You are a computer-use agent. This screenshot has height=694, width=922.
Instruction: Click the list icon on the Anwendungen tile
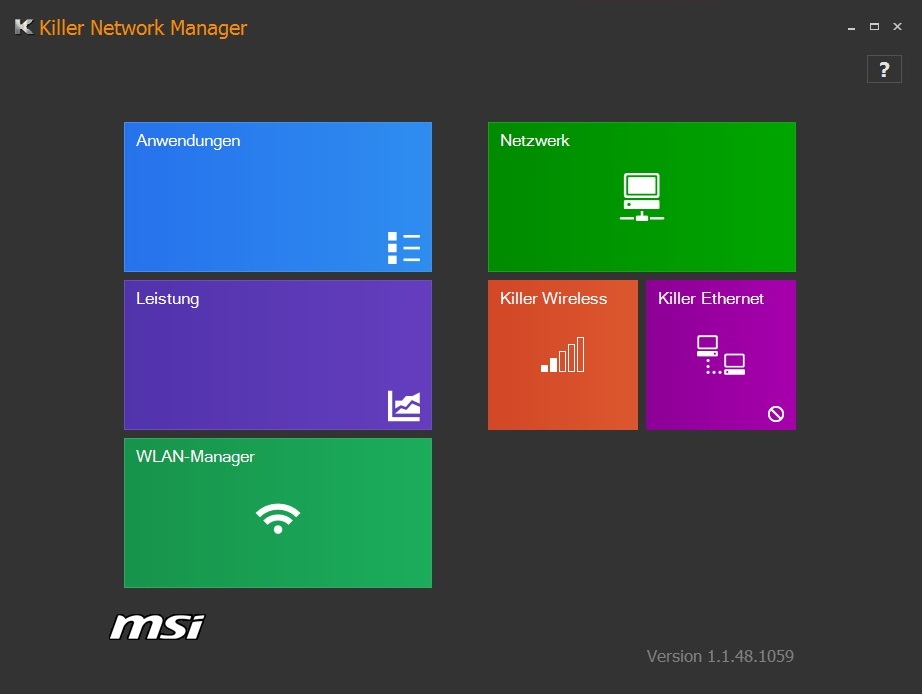[404, 246]
